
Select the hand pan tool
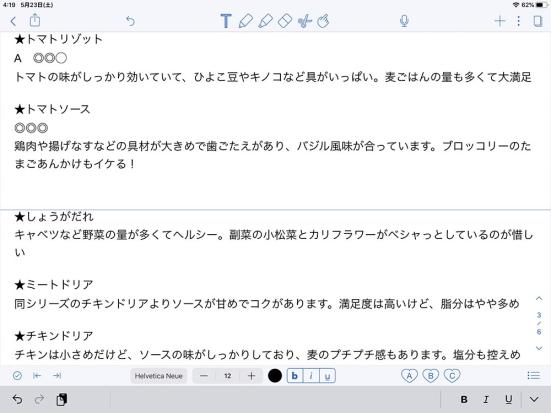(323, 21)
